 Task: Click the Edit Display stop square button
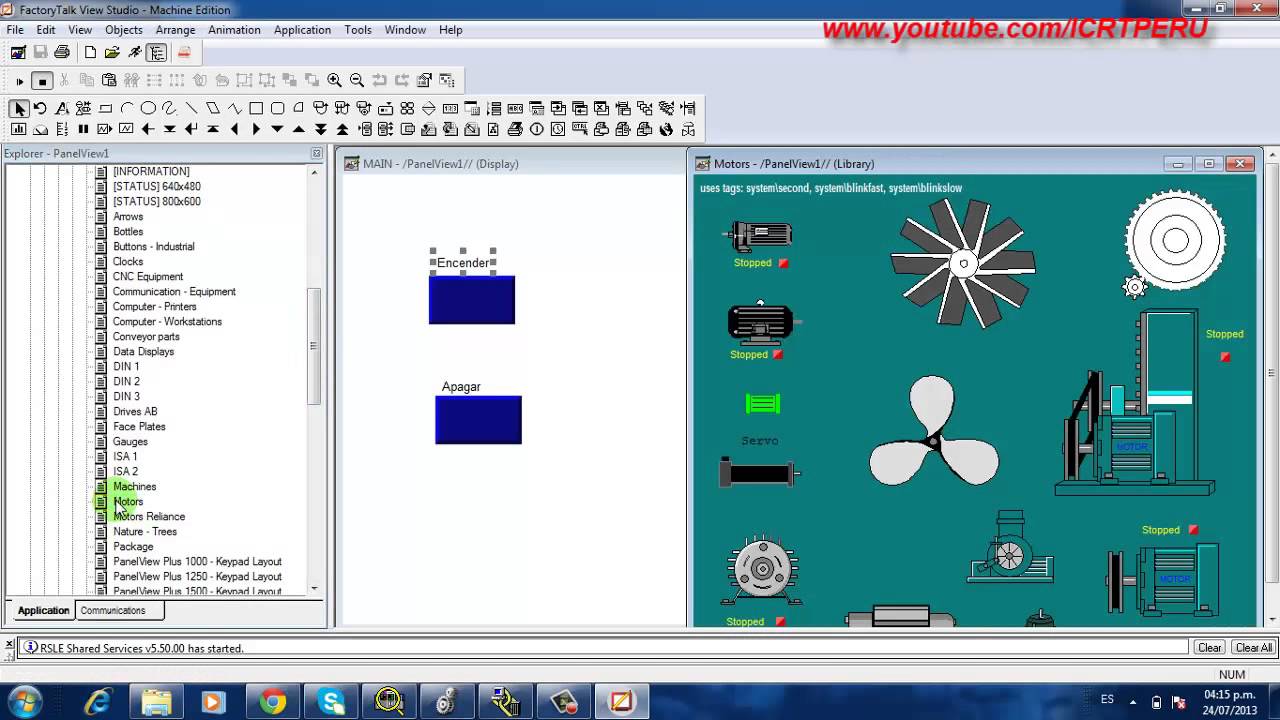tap(42, 81)
